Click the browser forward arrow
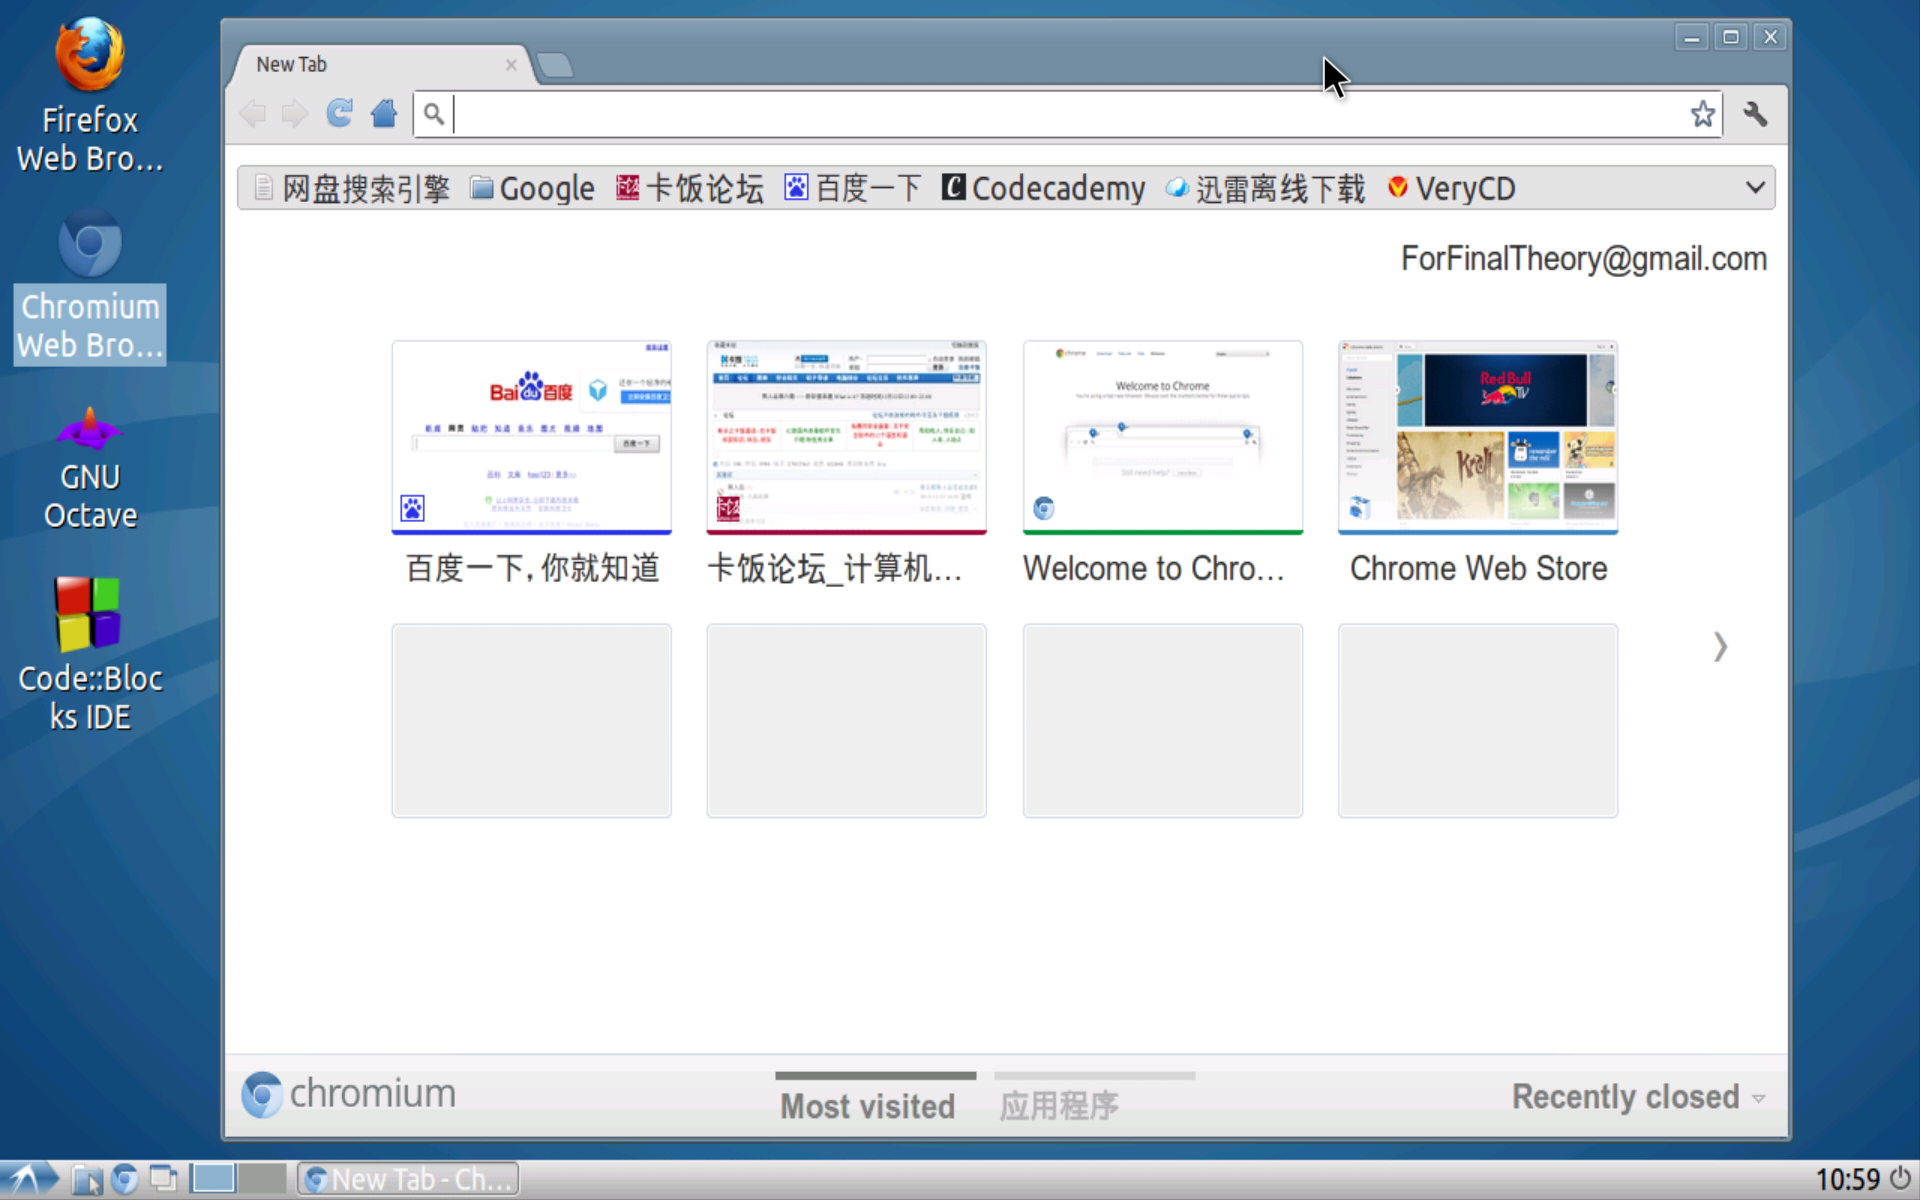This screenshot has height=1200, width=1920. click(295, 114)
